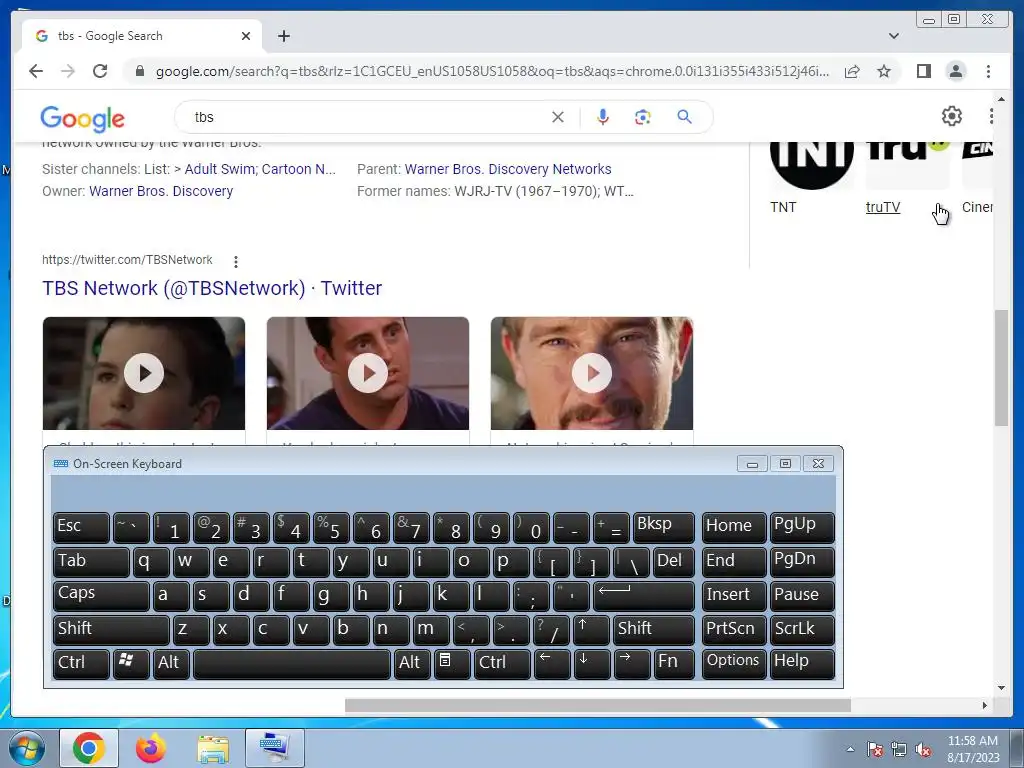Click On-Screen Keyboard taskbar icon
The width and height of the screenshot is (1024, 768).
point(274,748)
